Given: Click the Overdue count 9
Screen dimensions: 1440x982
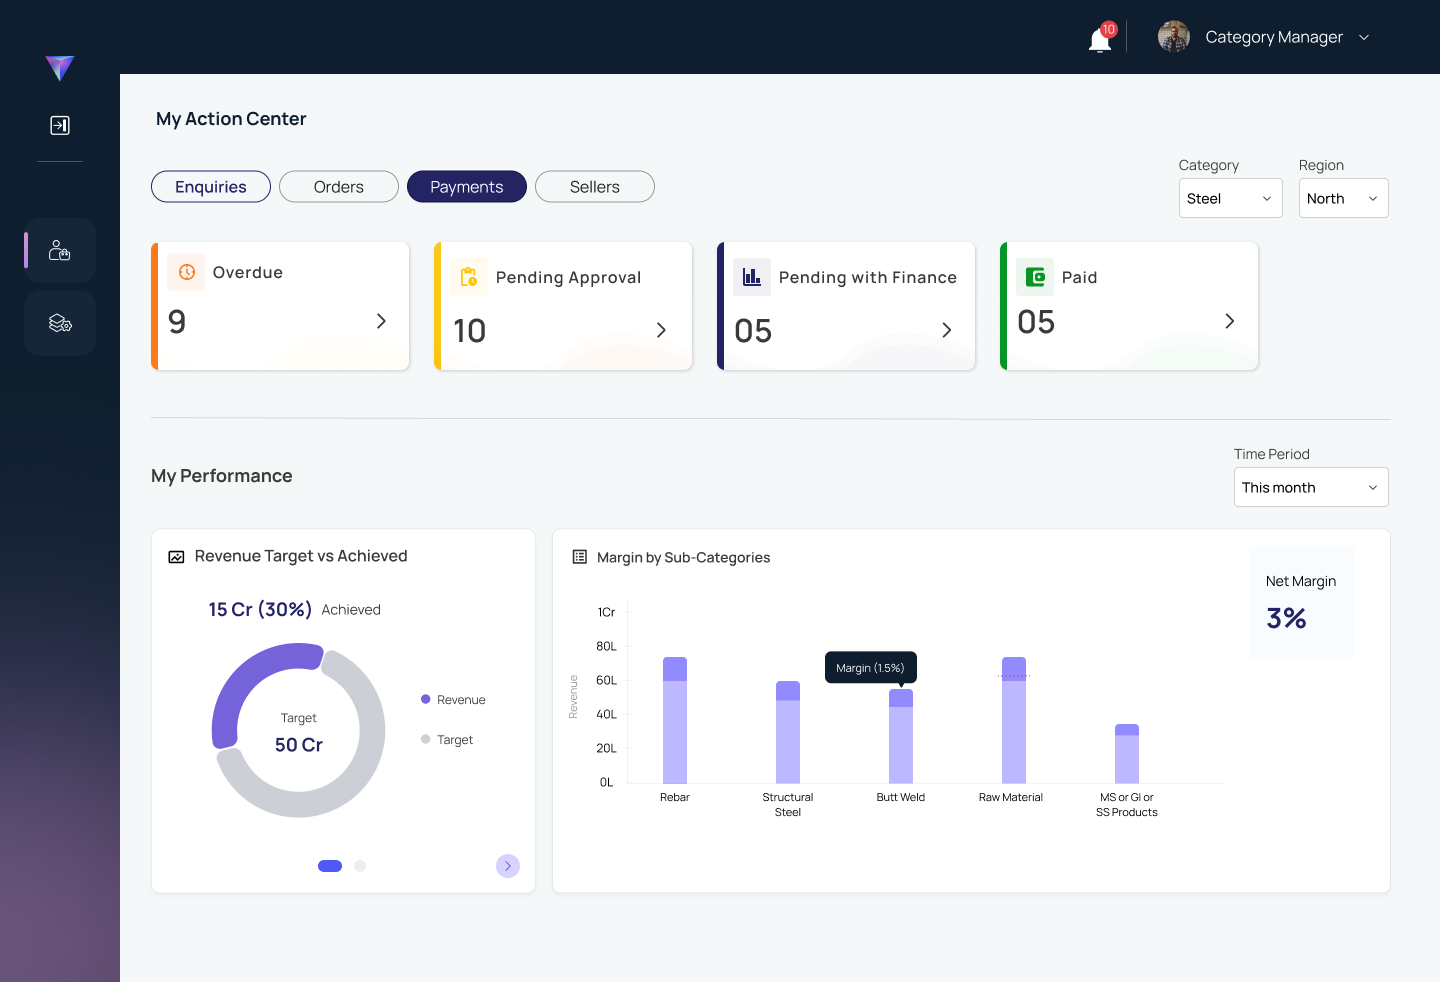Looking at the screenshot, I should [177, 322].
